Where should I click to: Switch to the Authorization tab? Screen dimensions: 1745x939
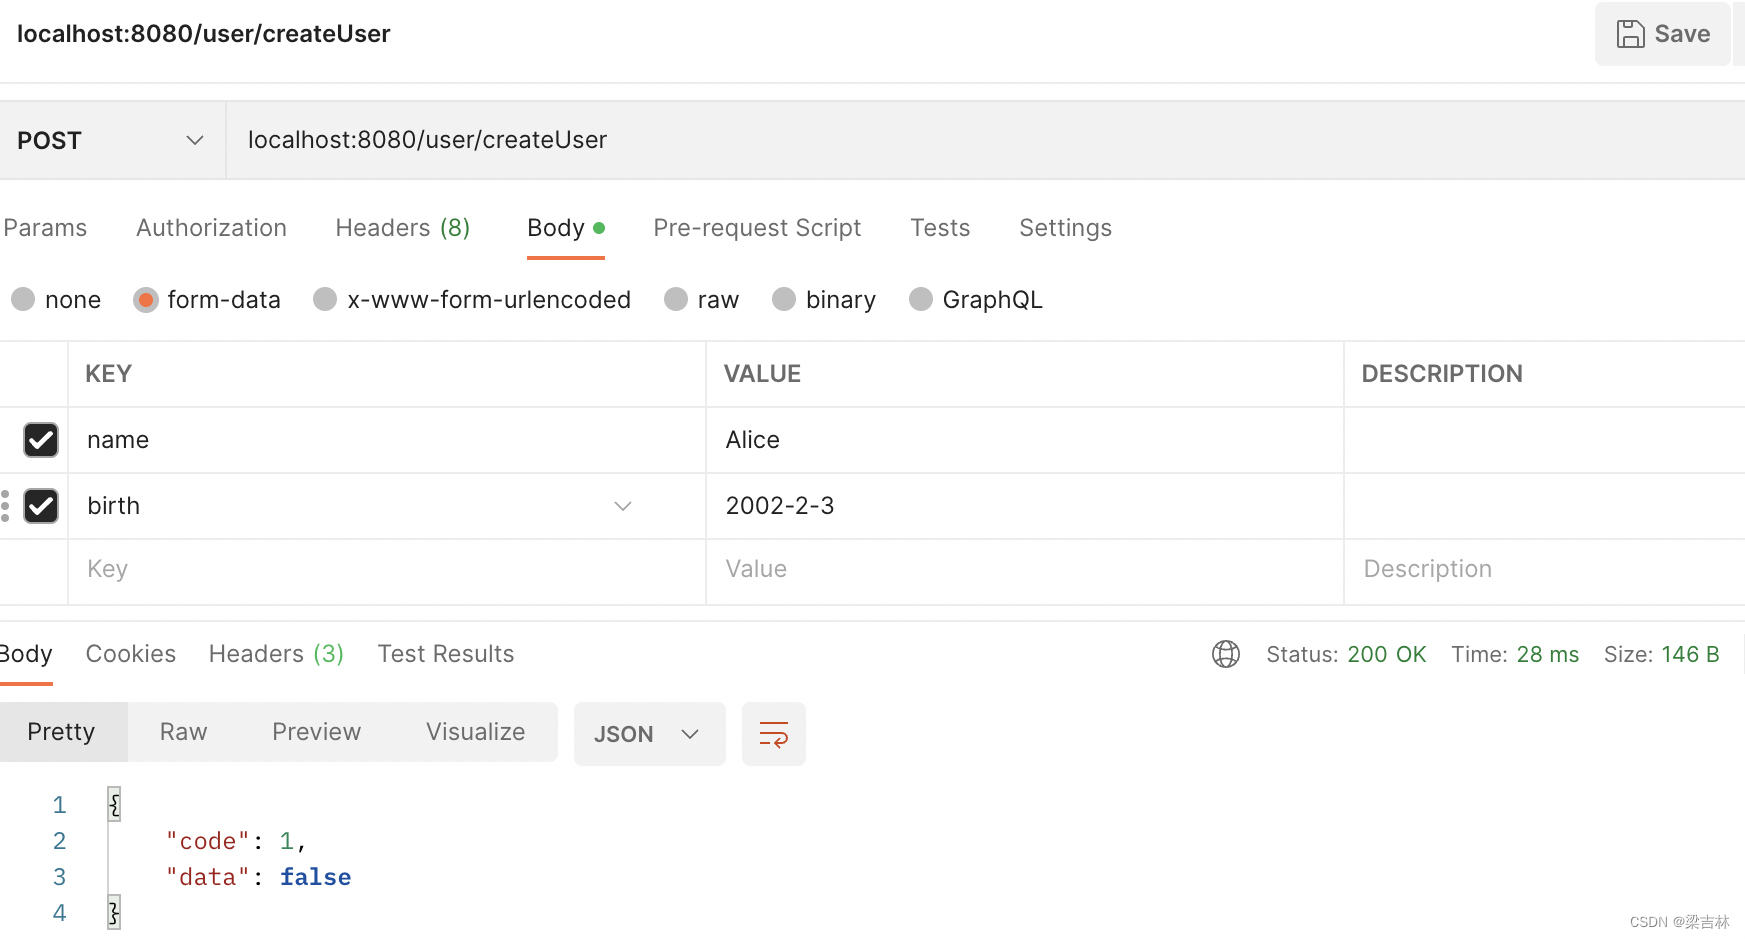pyautogui.click(x=211, y=228)
